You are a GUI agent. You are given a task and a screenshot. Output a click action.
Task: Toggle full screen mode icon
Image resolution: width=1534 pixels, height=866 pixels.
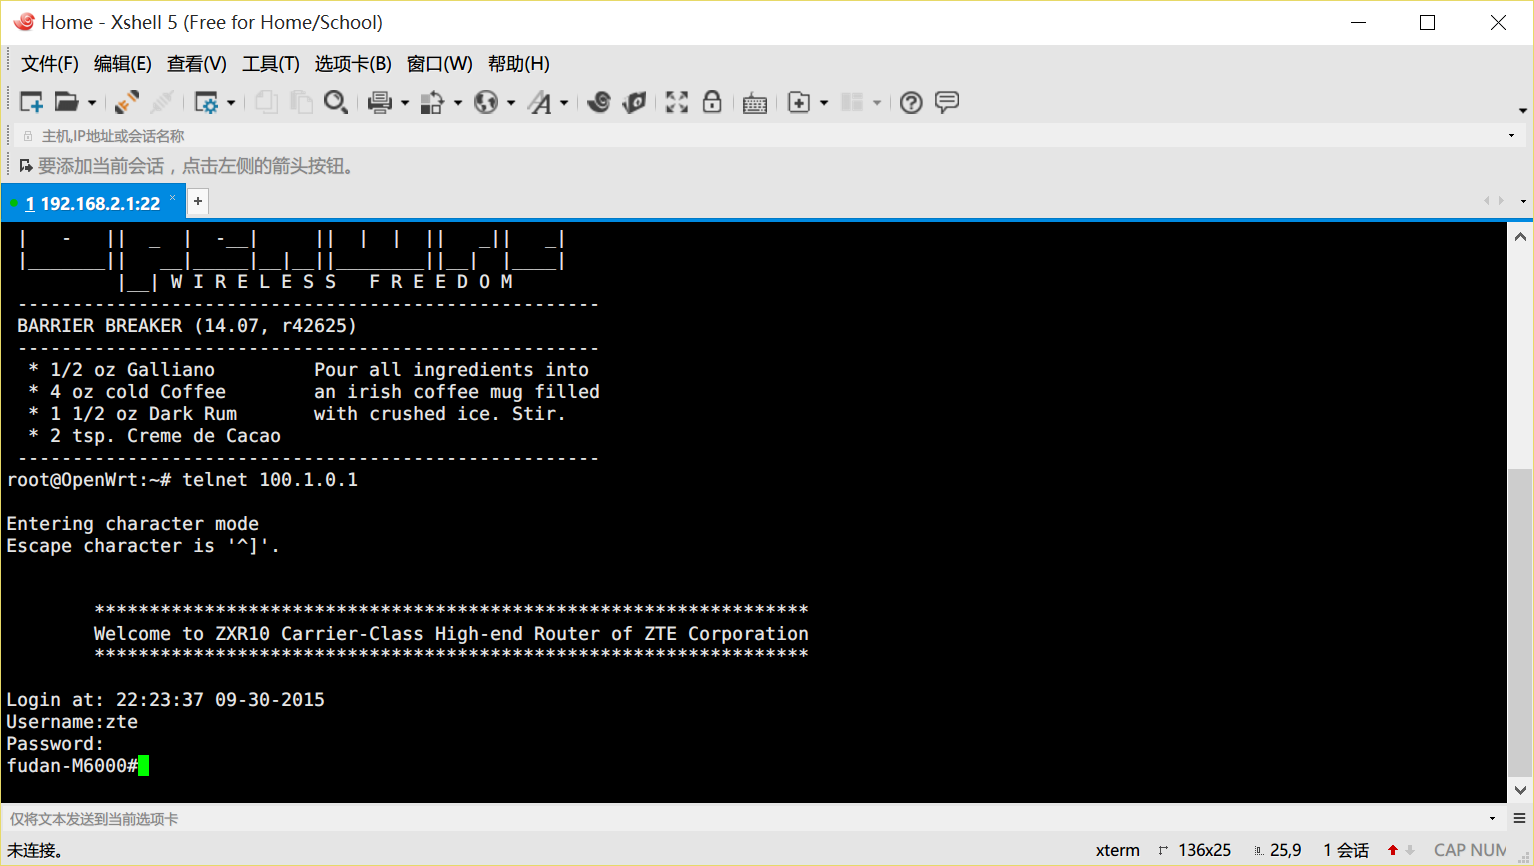click(677, 102)
